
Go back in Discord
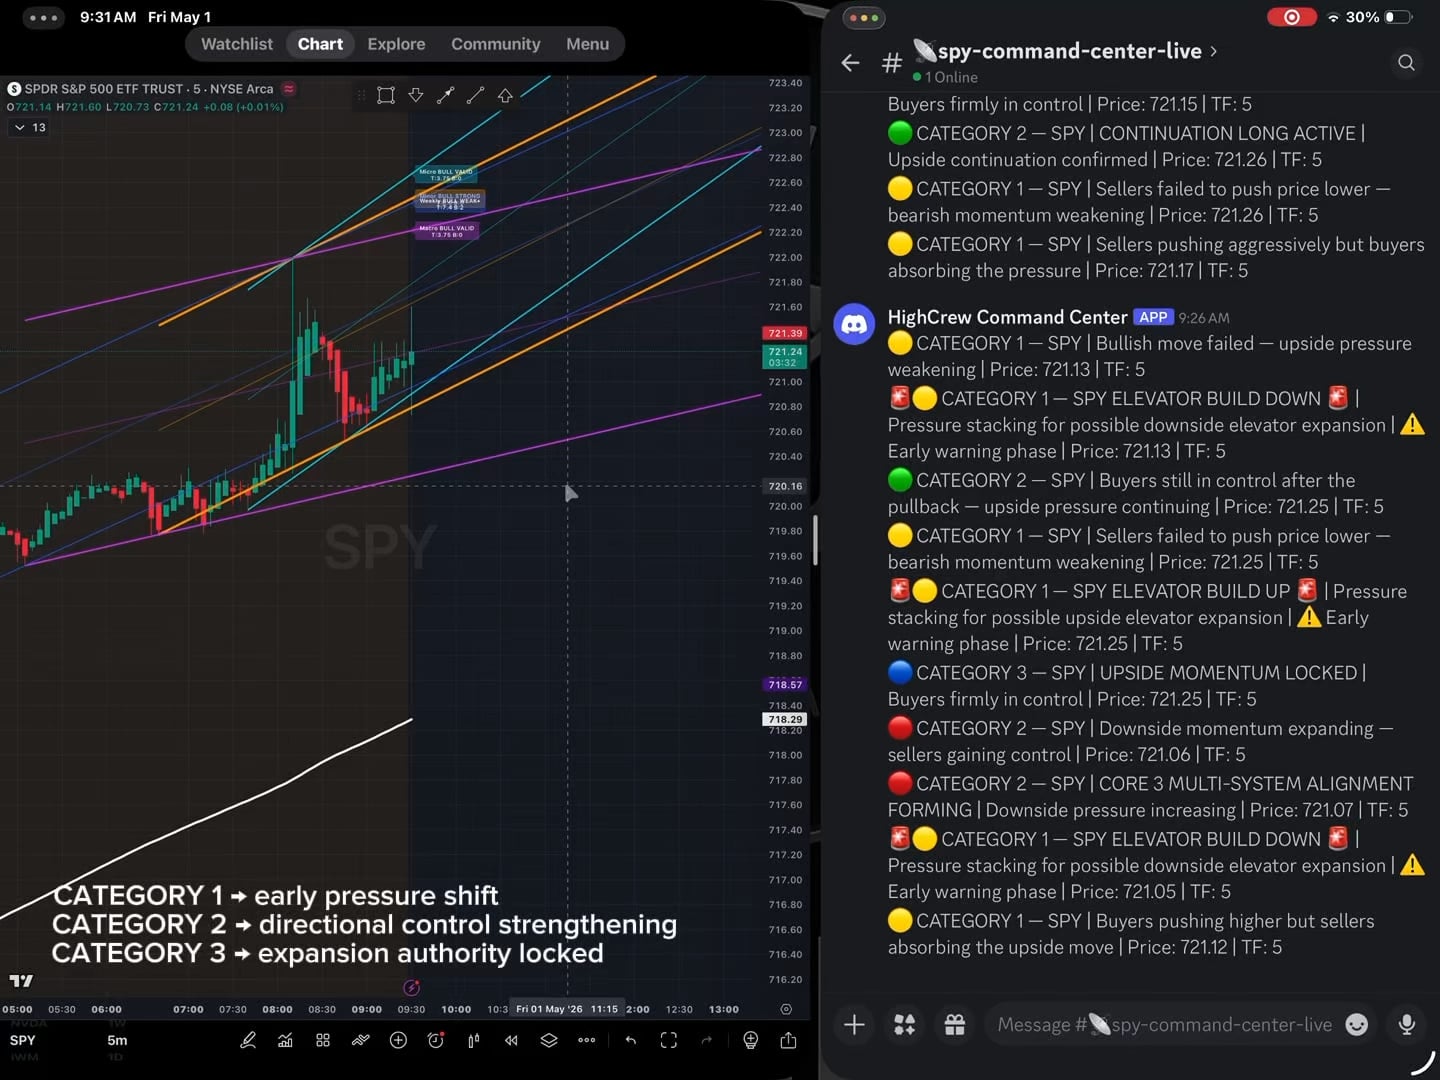851,63
